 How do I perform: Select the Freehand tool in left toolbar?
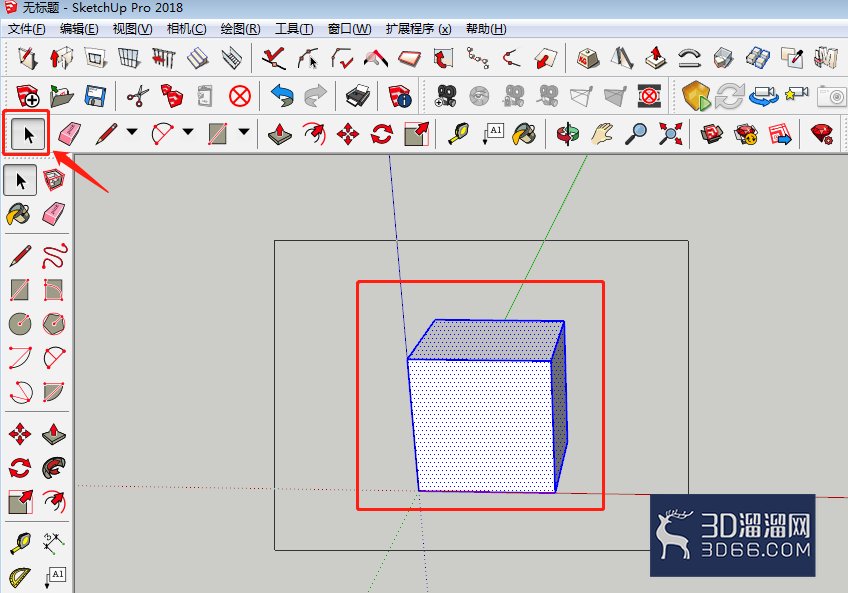pyautogui.click(x=54, y=255)
